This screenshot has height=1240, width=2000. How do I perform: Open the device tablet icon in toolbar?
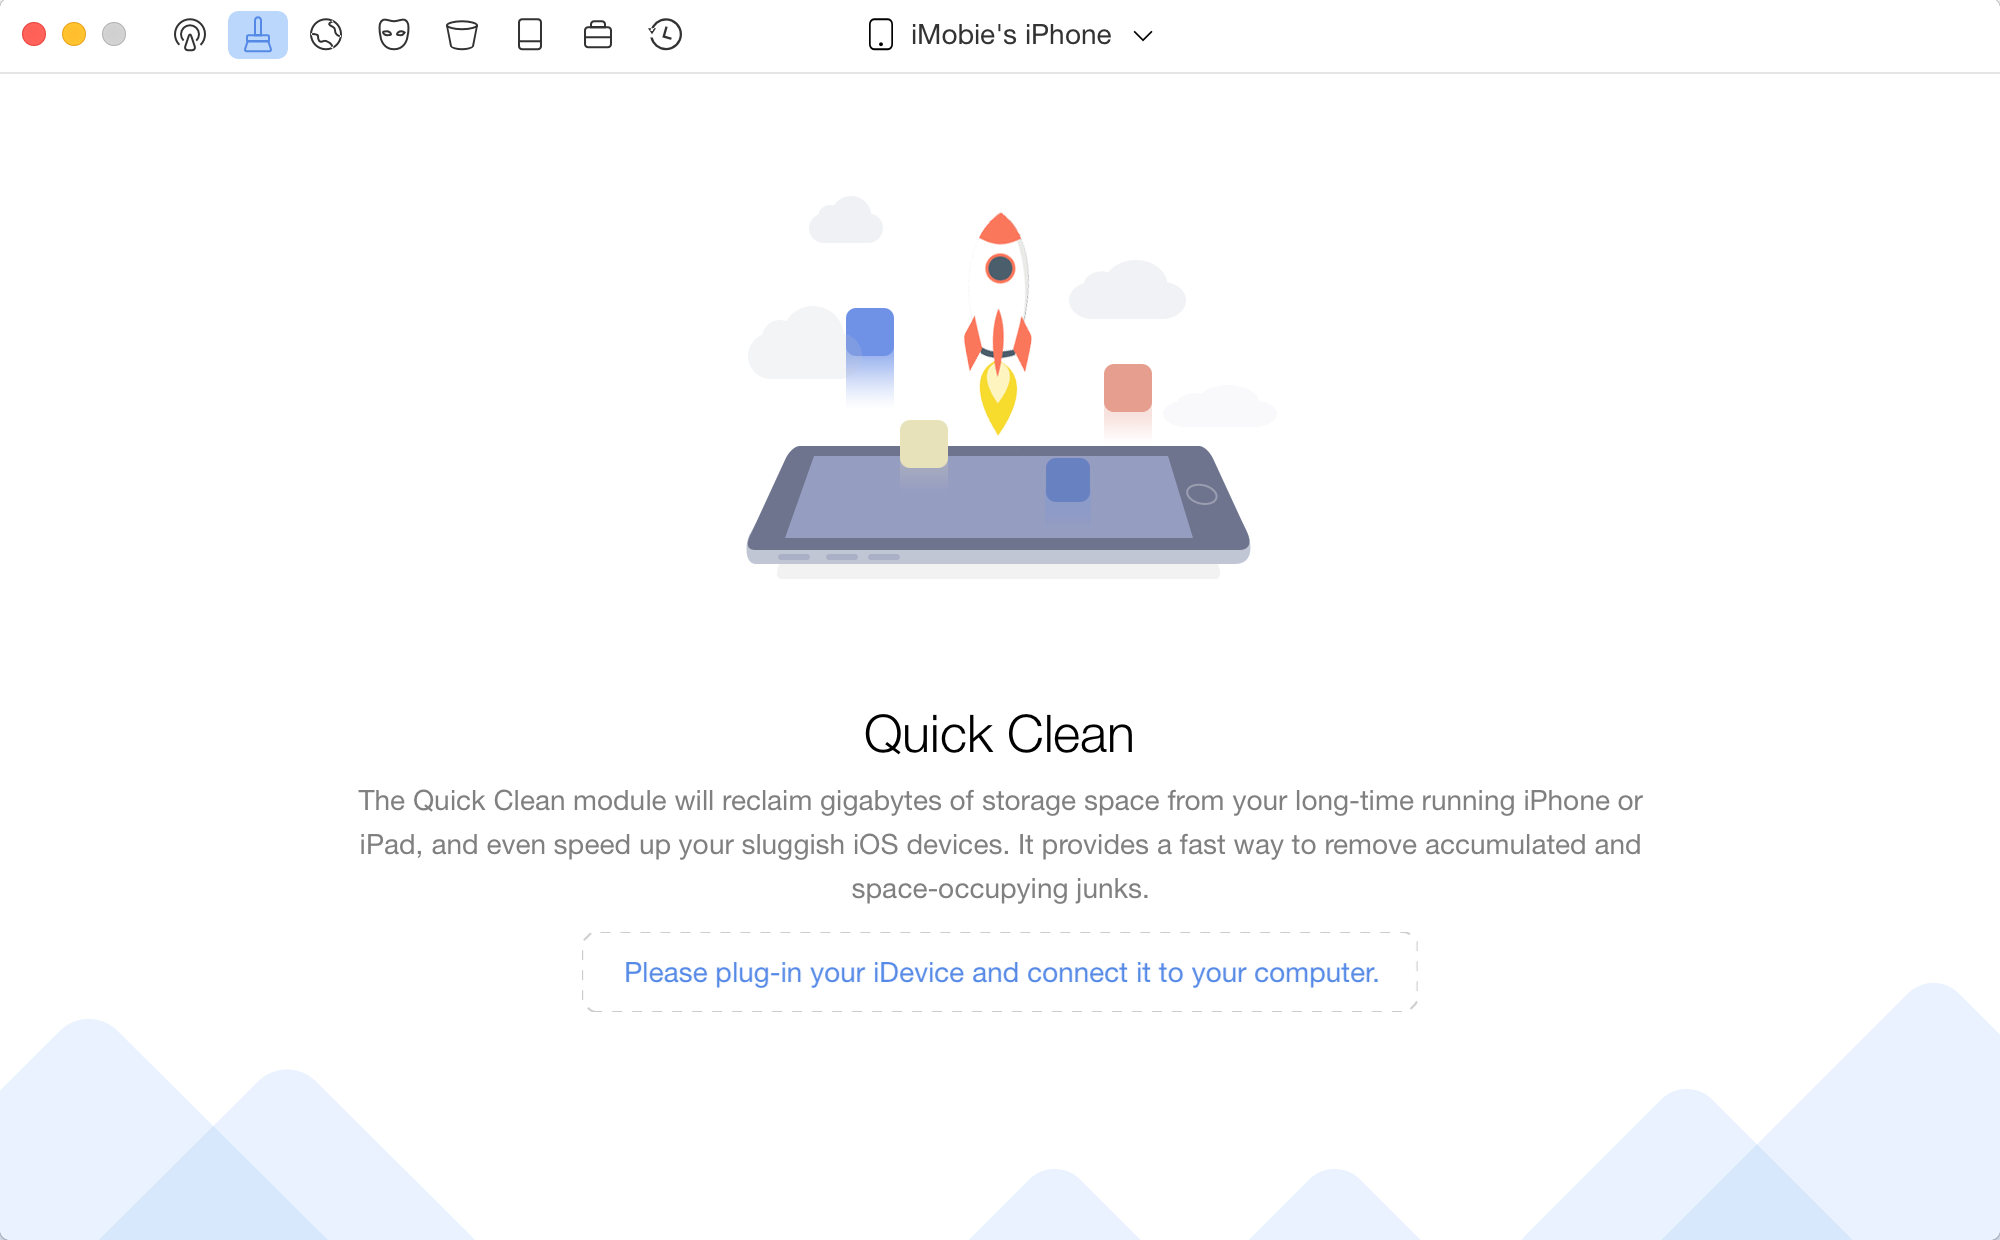[x=530, y=35]
